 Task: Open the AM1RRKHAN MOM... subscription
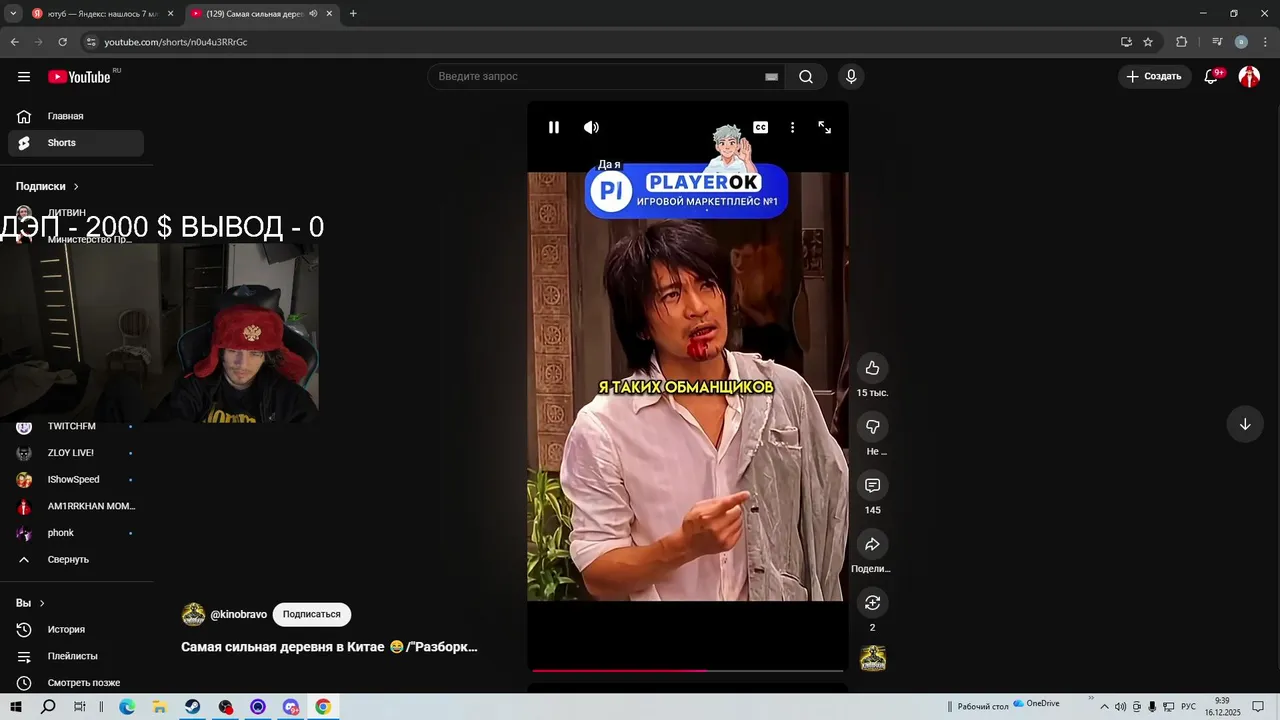pos(76,506)
